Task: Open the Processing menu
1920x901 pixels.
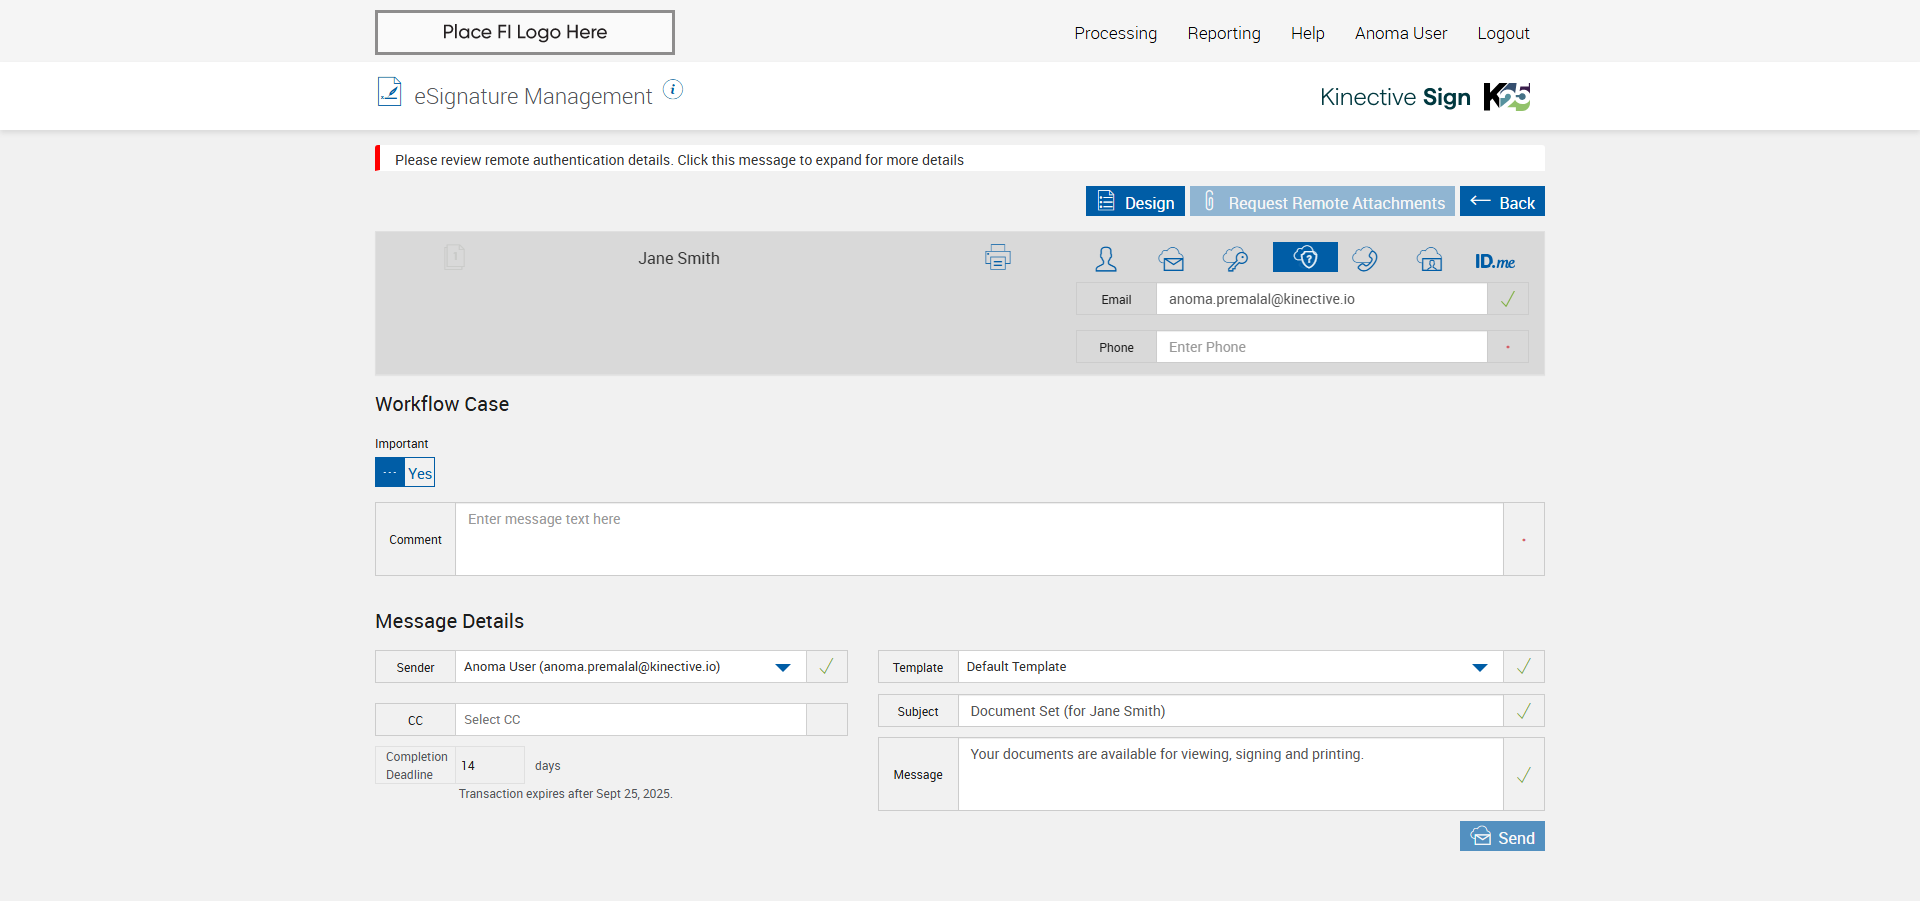Action: (1115, 33)
